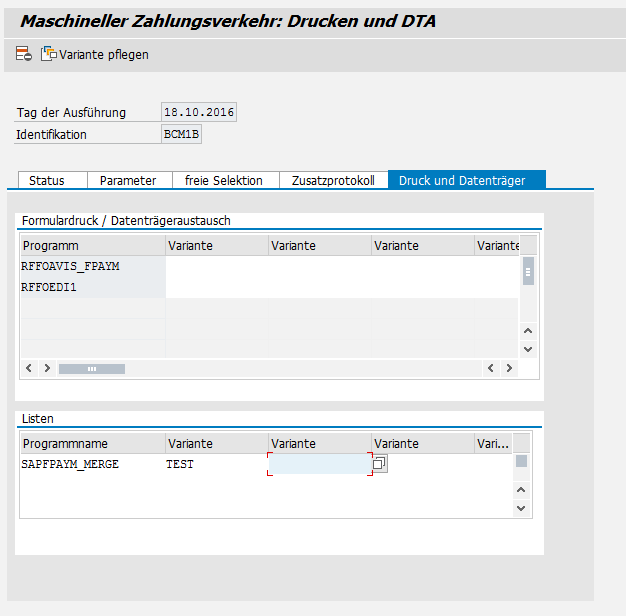Select the TEST variant cell in Listen
This screenshot has width=626, height=616.
pyautogui.click(x=215, y=464)
